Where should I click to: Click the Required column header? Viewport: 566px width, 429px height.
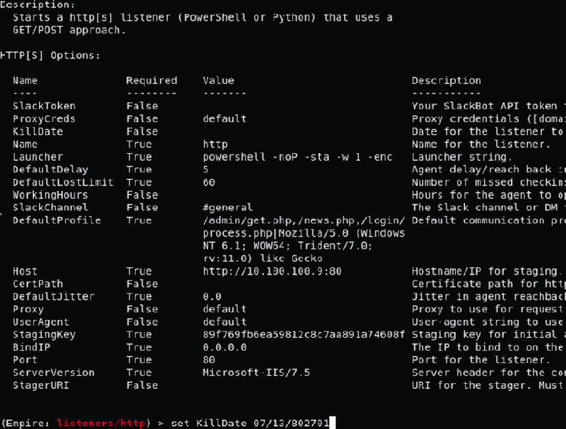coord(152,81)
